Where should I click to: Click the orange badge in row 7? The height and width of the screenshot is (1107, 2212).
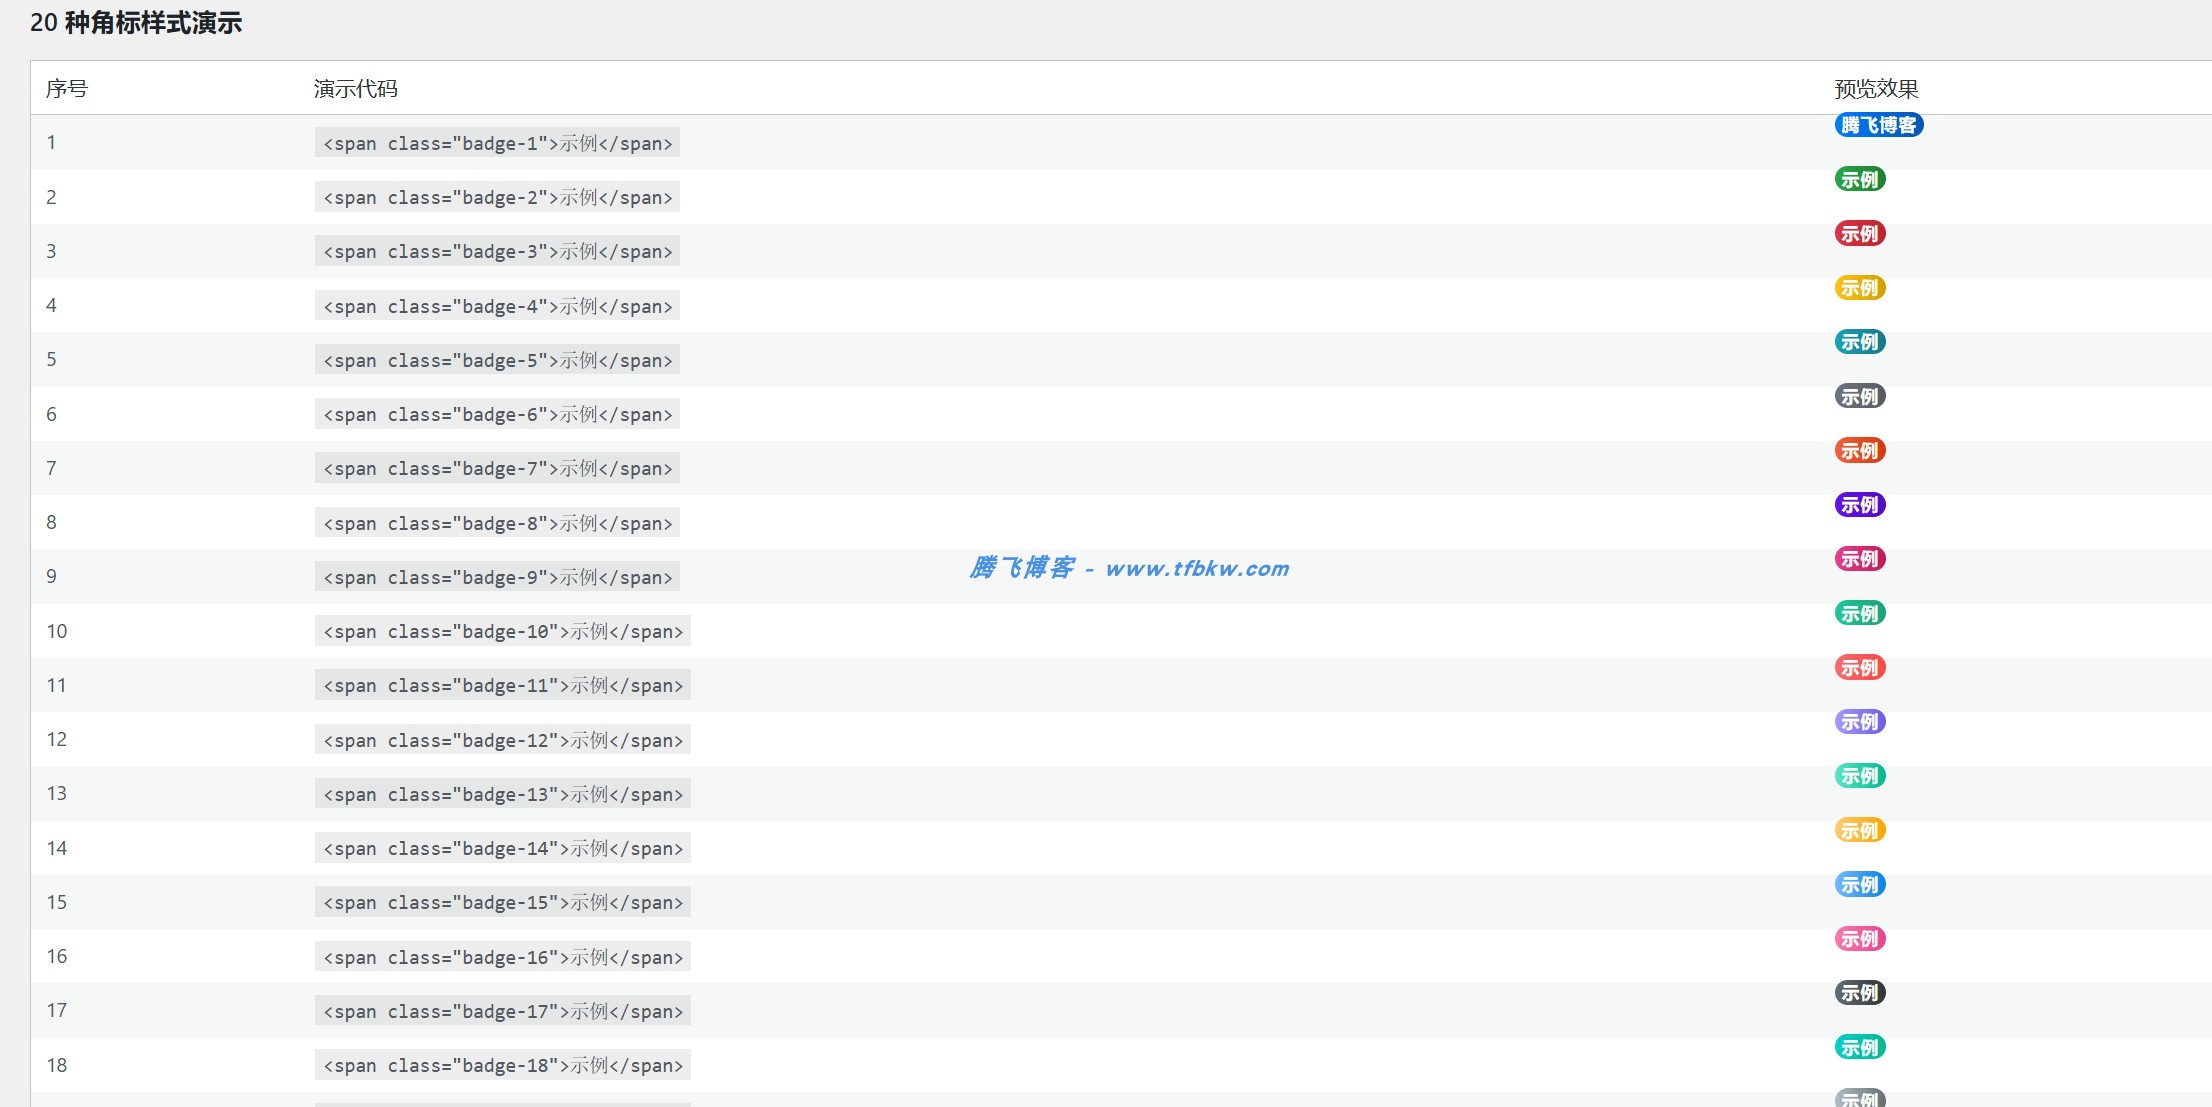click(1859, 451)
